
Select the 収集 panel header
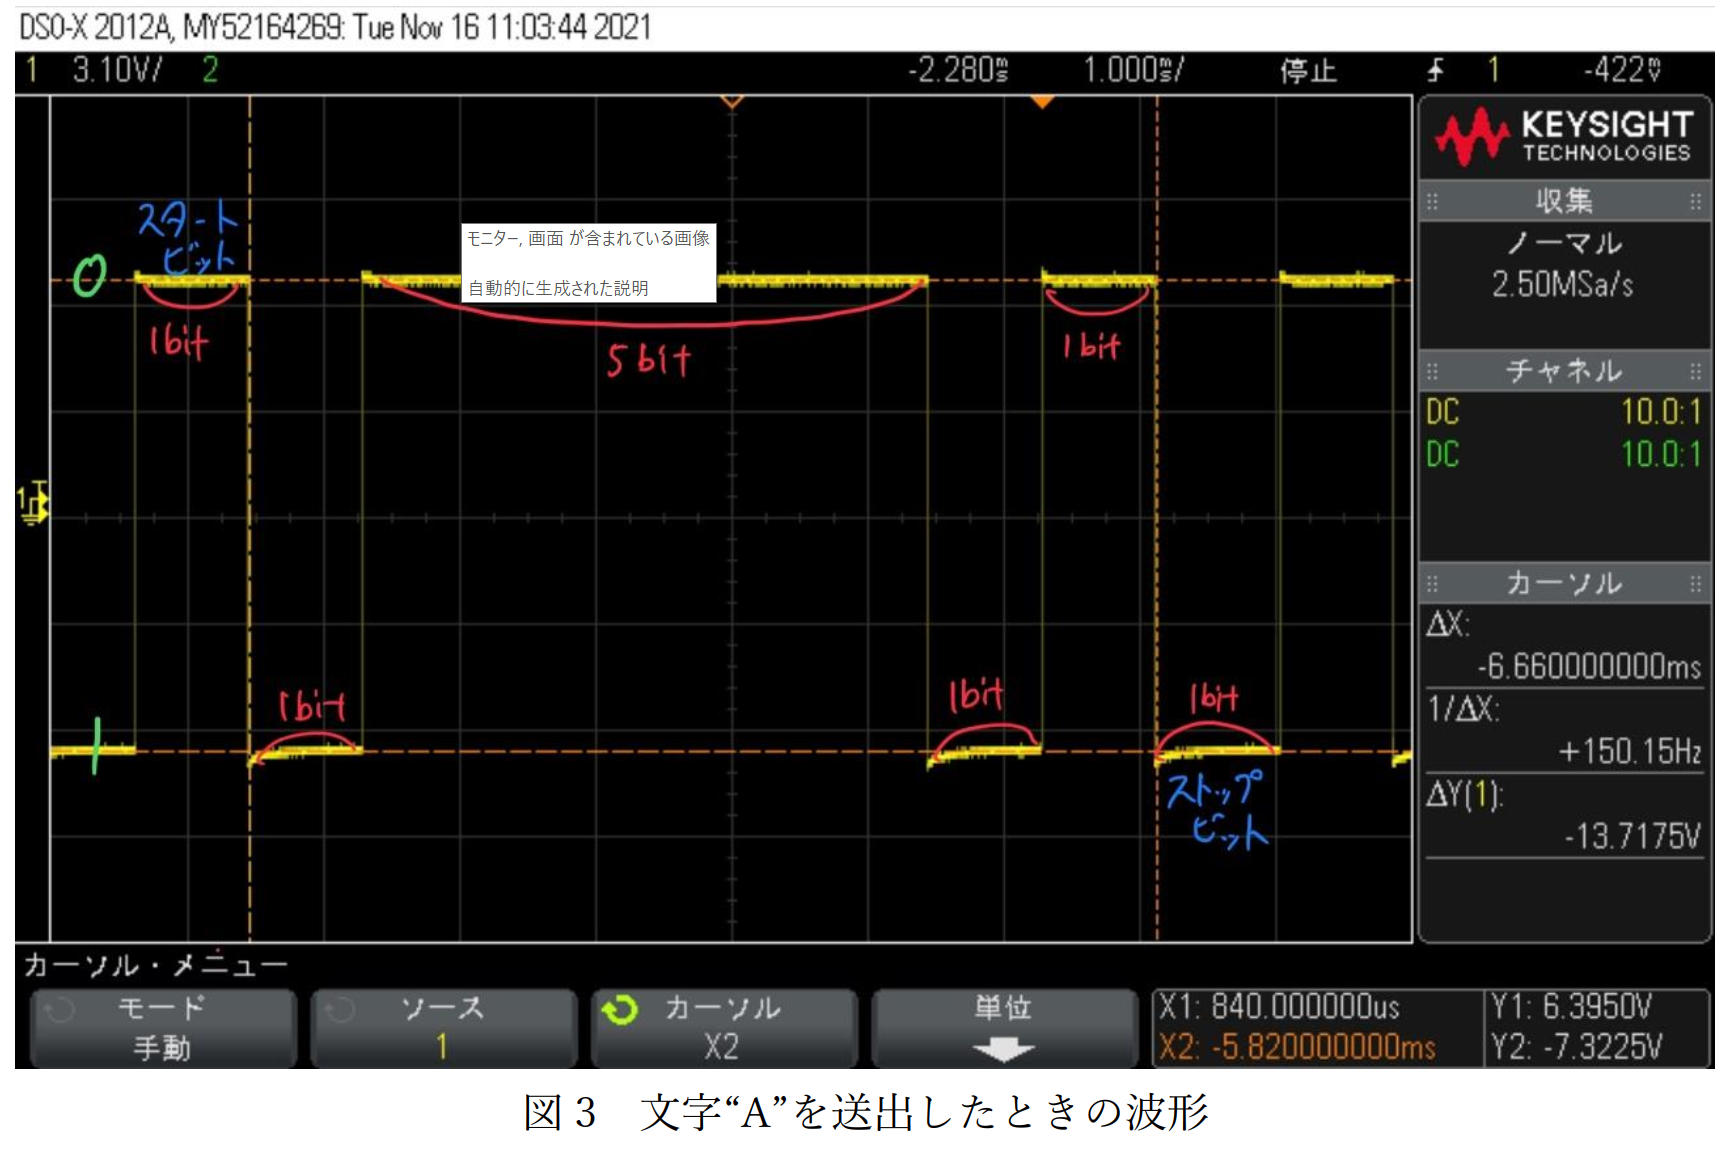click(1564, 202)
